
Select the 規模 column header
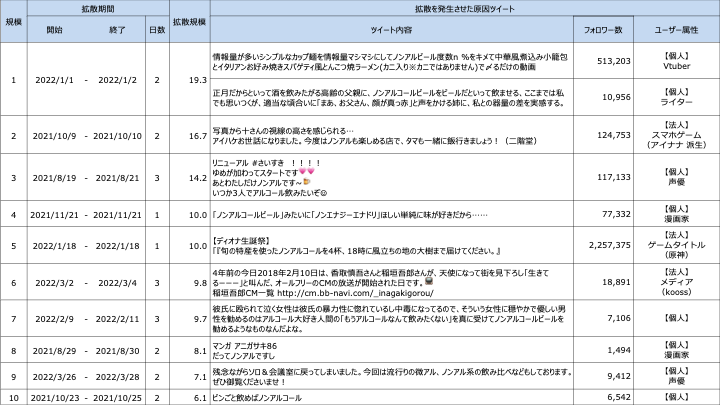coord(13,22)
